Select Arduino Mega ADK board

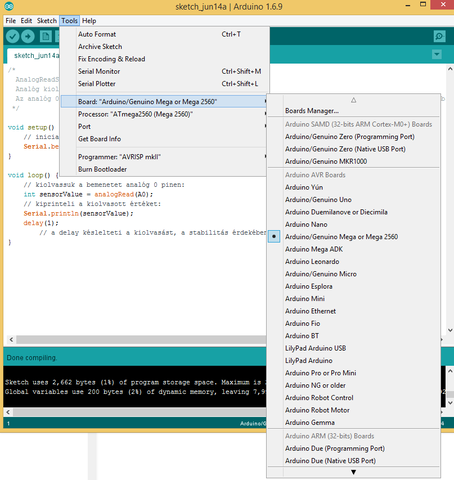354,249
